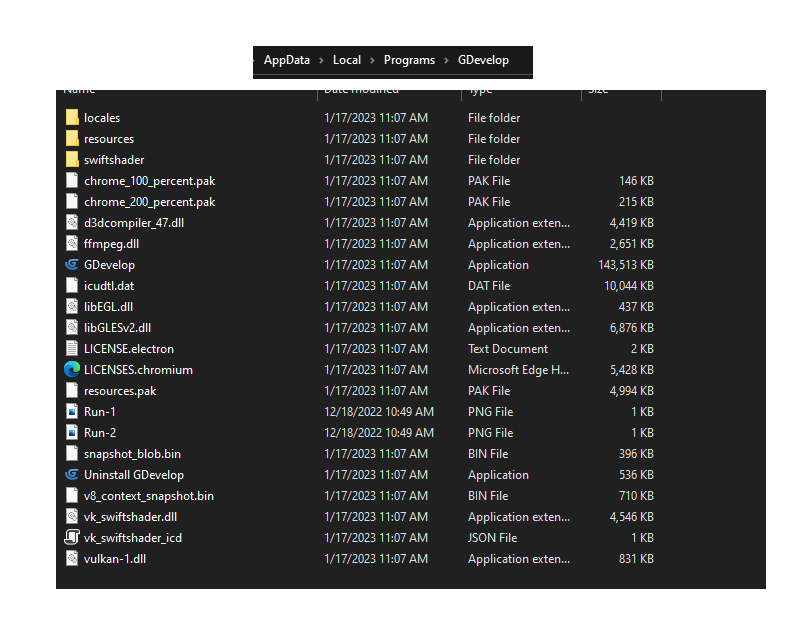Image resolution: width=801 pixels, height=636 pixels.
Task: Click the Uninstall GDevelop application icon
Action: [x=72, y=475]
